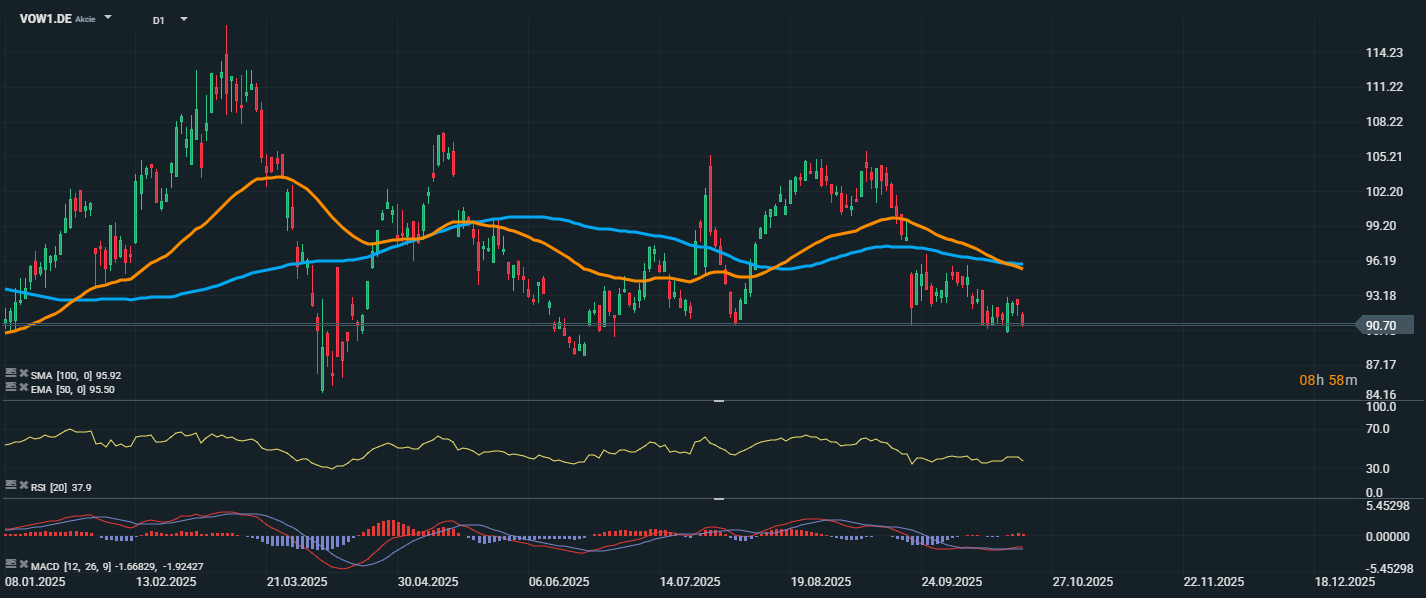The width and height of the screenshot is (1426, 598).
Task: Click the RSI [20] indicator label
Action: [52, 486]
